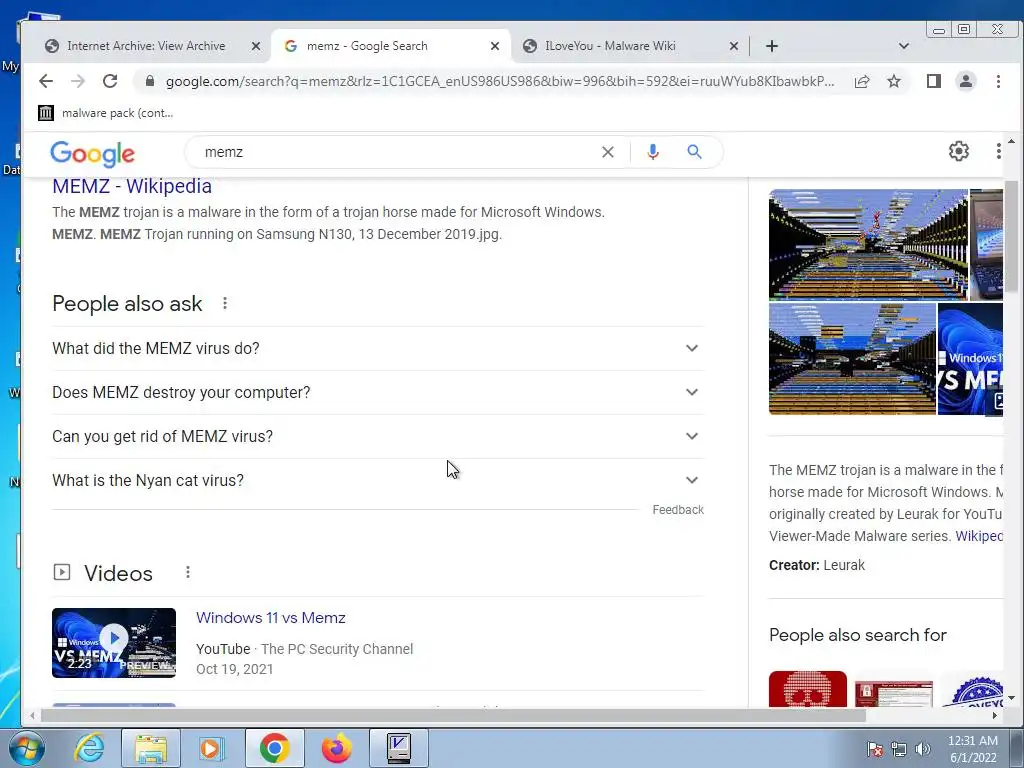The width and height of the screenshot is (1024, 768).
Task: Reload the page with the refresh icon
Action: [x=110, y=81]
